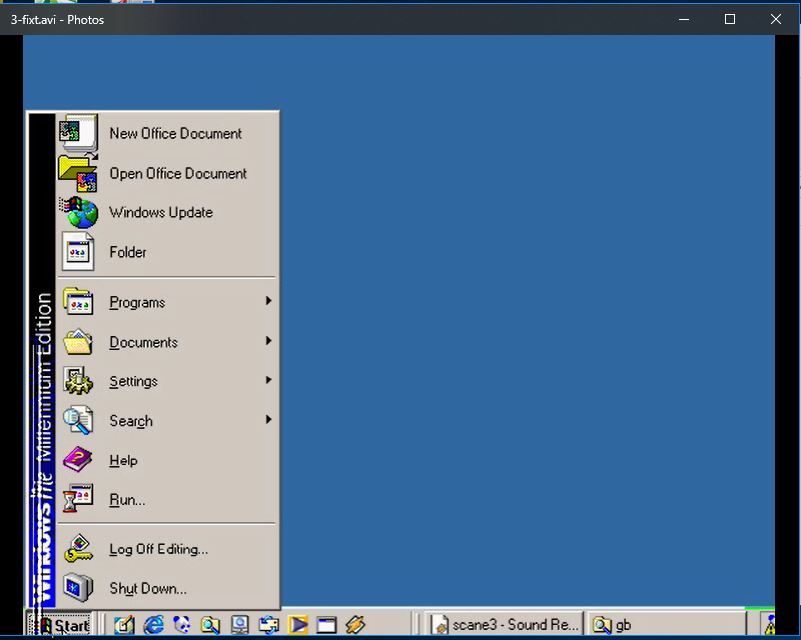Click the Open Office Document folder icon
The width and height of the screenshot is (801, 640).
coord(78,173)
